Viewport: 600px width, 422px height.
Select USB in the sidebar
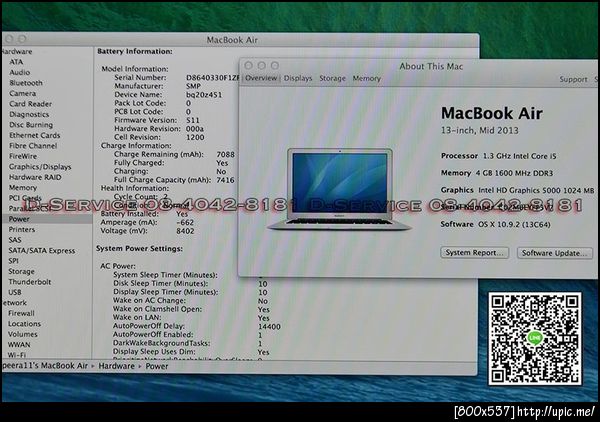15,292
